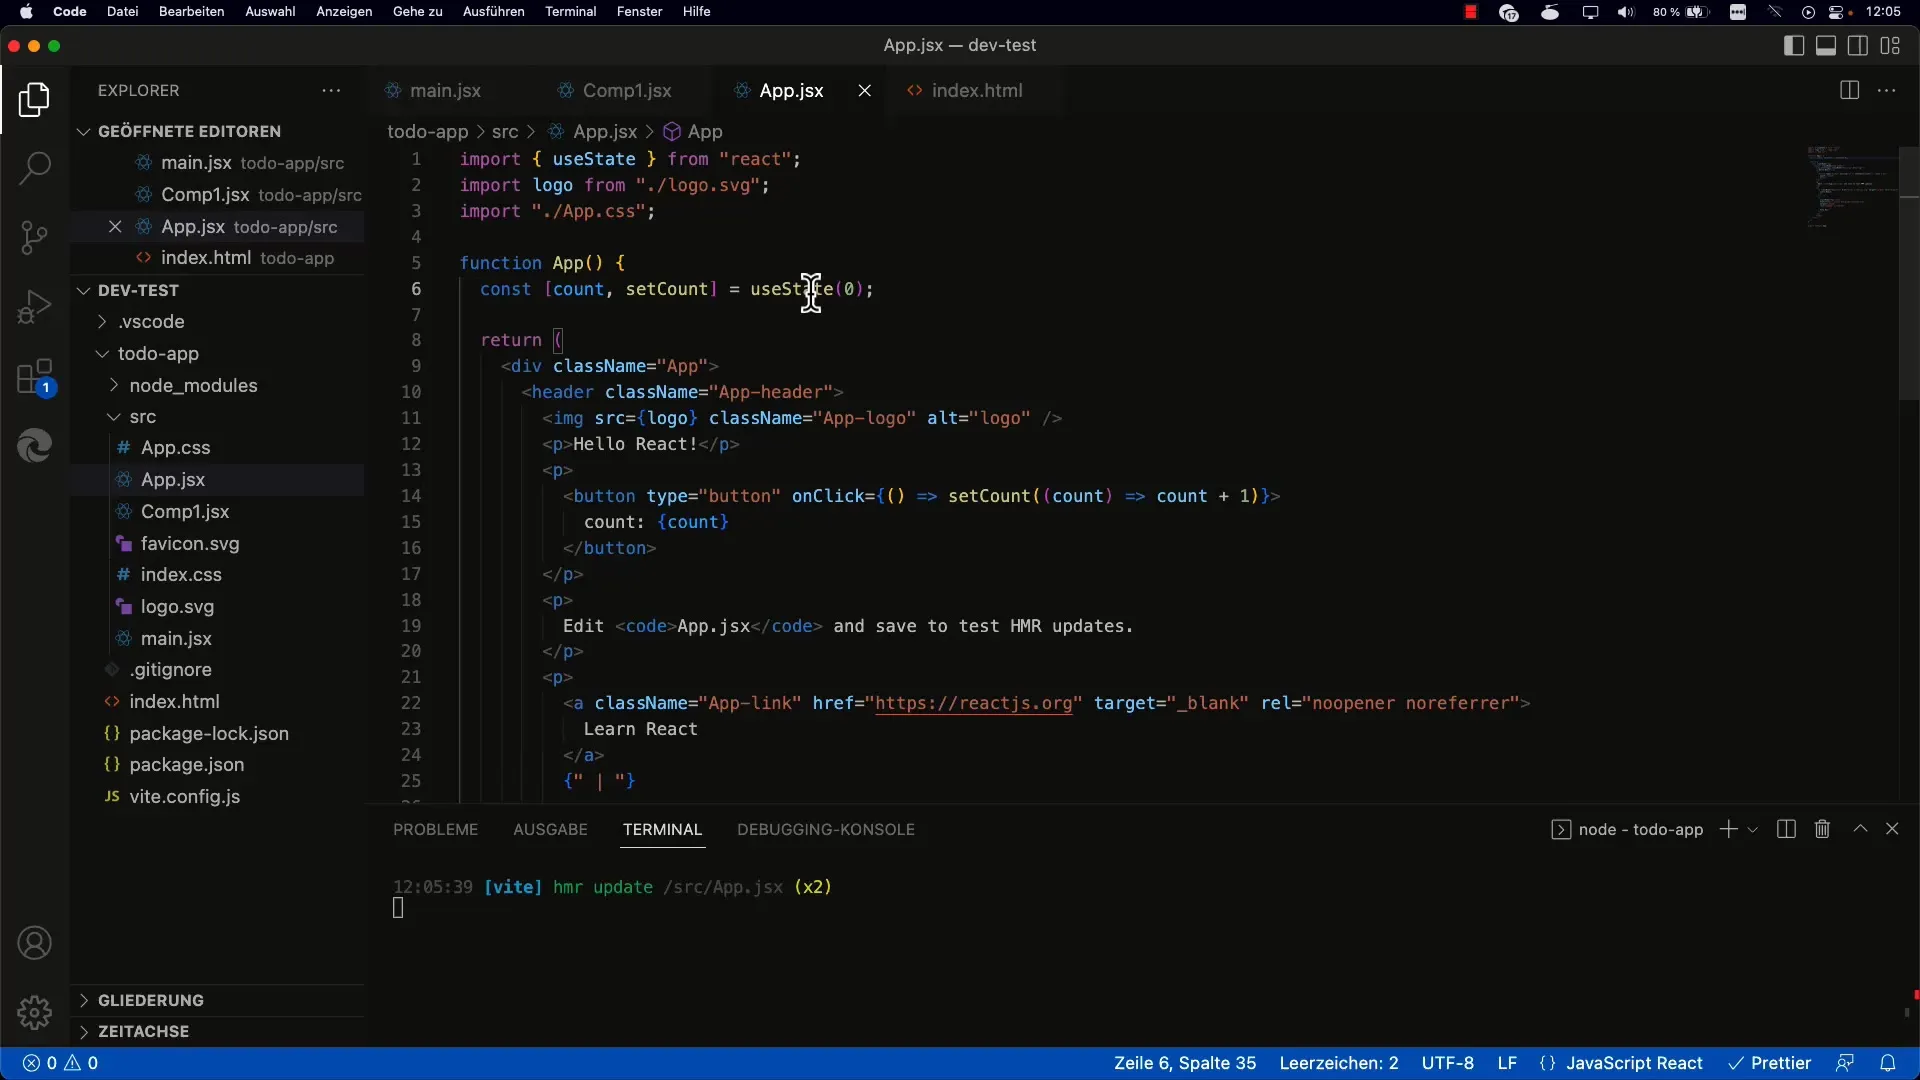Open the Edge browser tools icon
1920x1080 pixels.
35,446
